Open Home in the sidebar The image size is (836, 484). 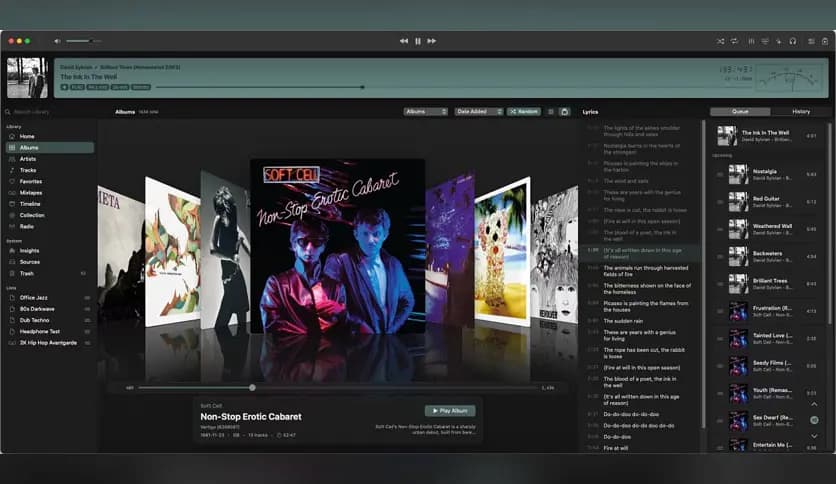click(50, 136)
